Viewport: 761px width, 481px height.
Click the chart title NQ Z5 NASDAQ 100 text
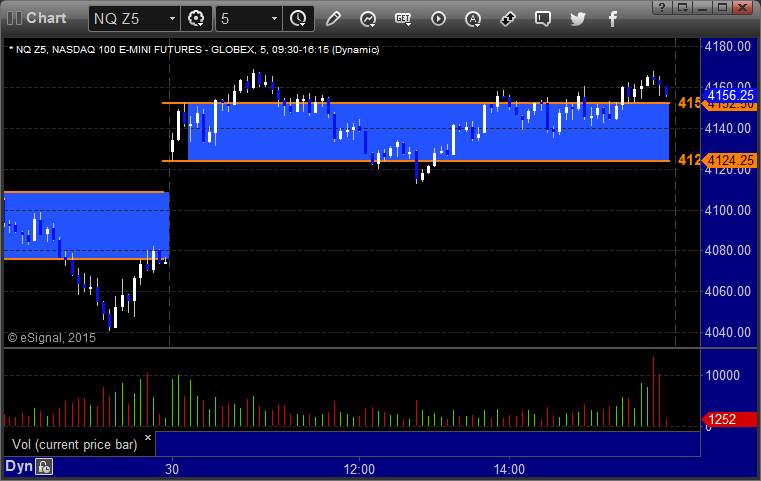click(194, 50)
